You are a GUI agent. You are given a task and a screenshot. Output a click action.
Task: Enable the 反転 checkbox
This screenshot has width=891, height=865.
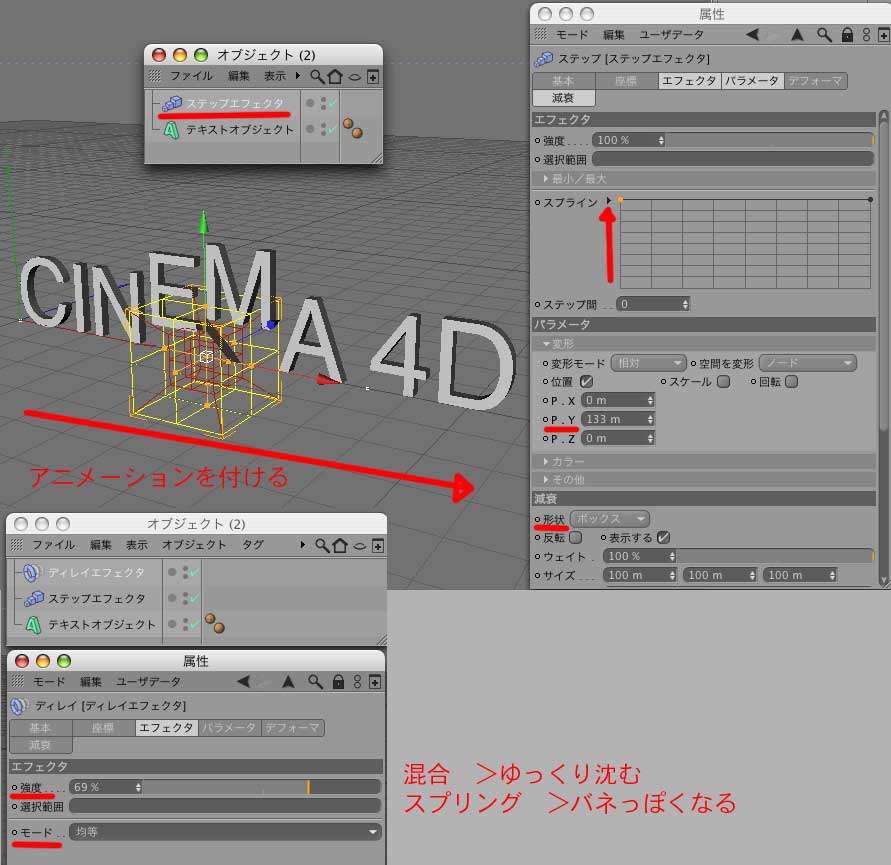(x=576, y=538)
